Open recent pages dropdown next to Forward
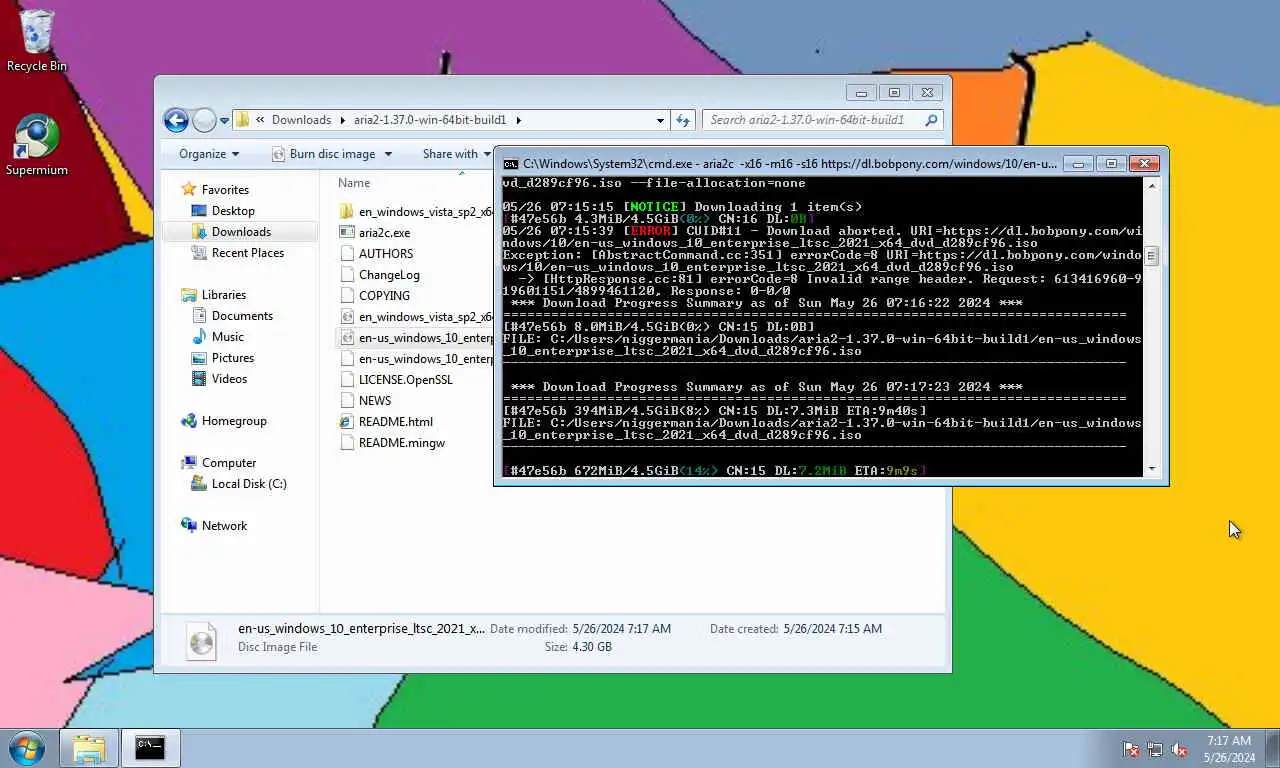 [x=224, y=121]
